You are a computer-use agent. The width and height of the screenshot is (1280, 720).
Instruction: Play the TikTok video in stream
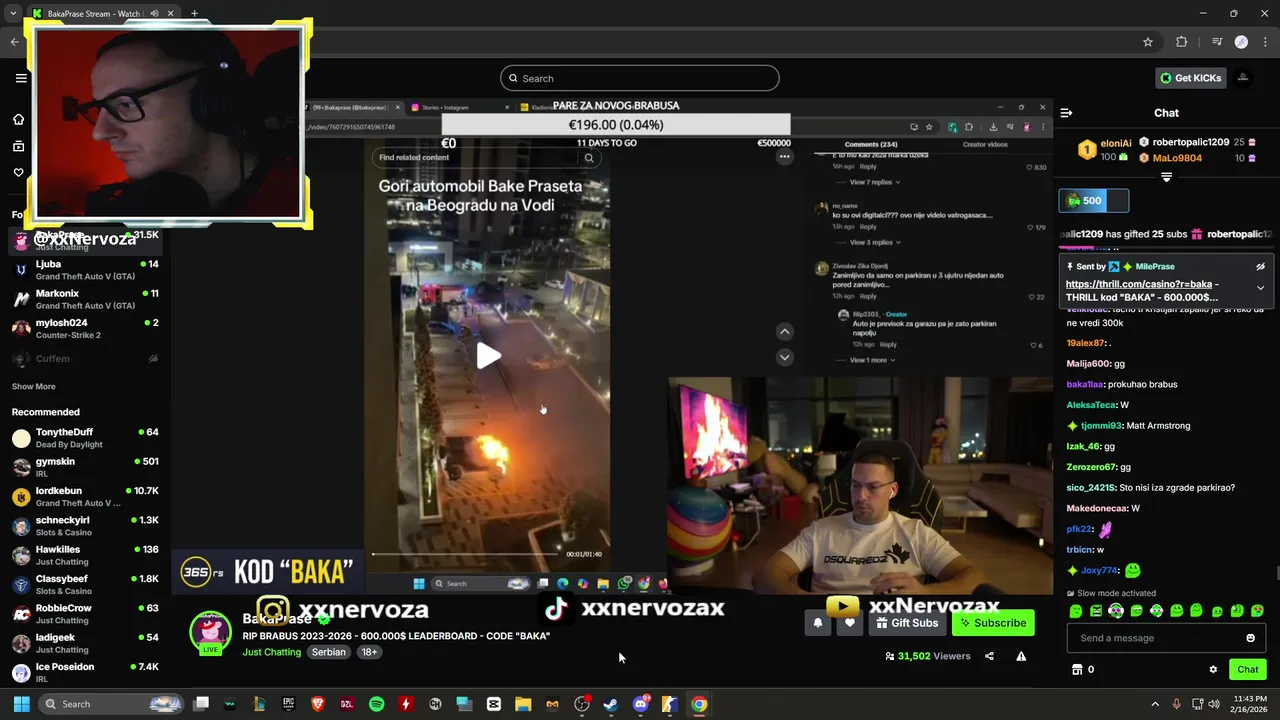[488, 355]
